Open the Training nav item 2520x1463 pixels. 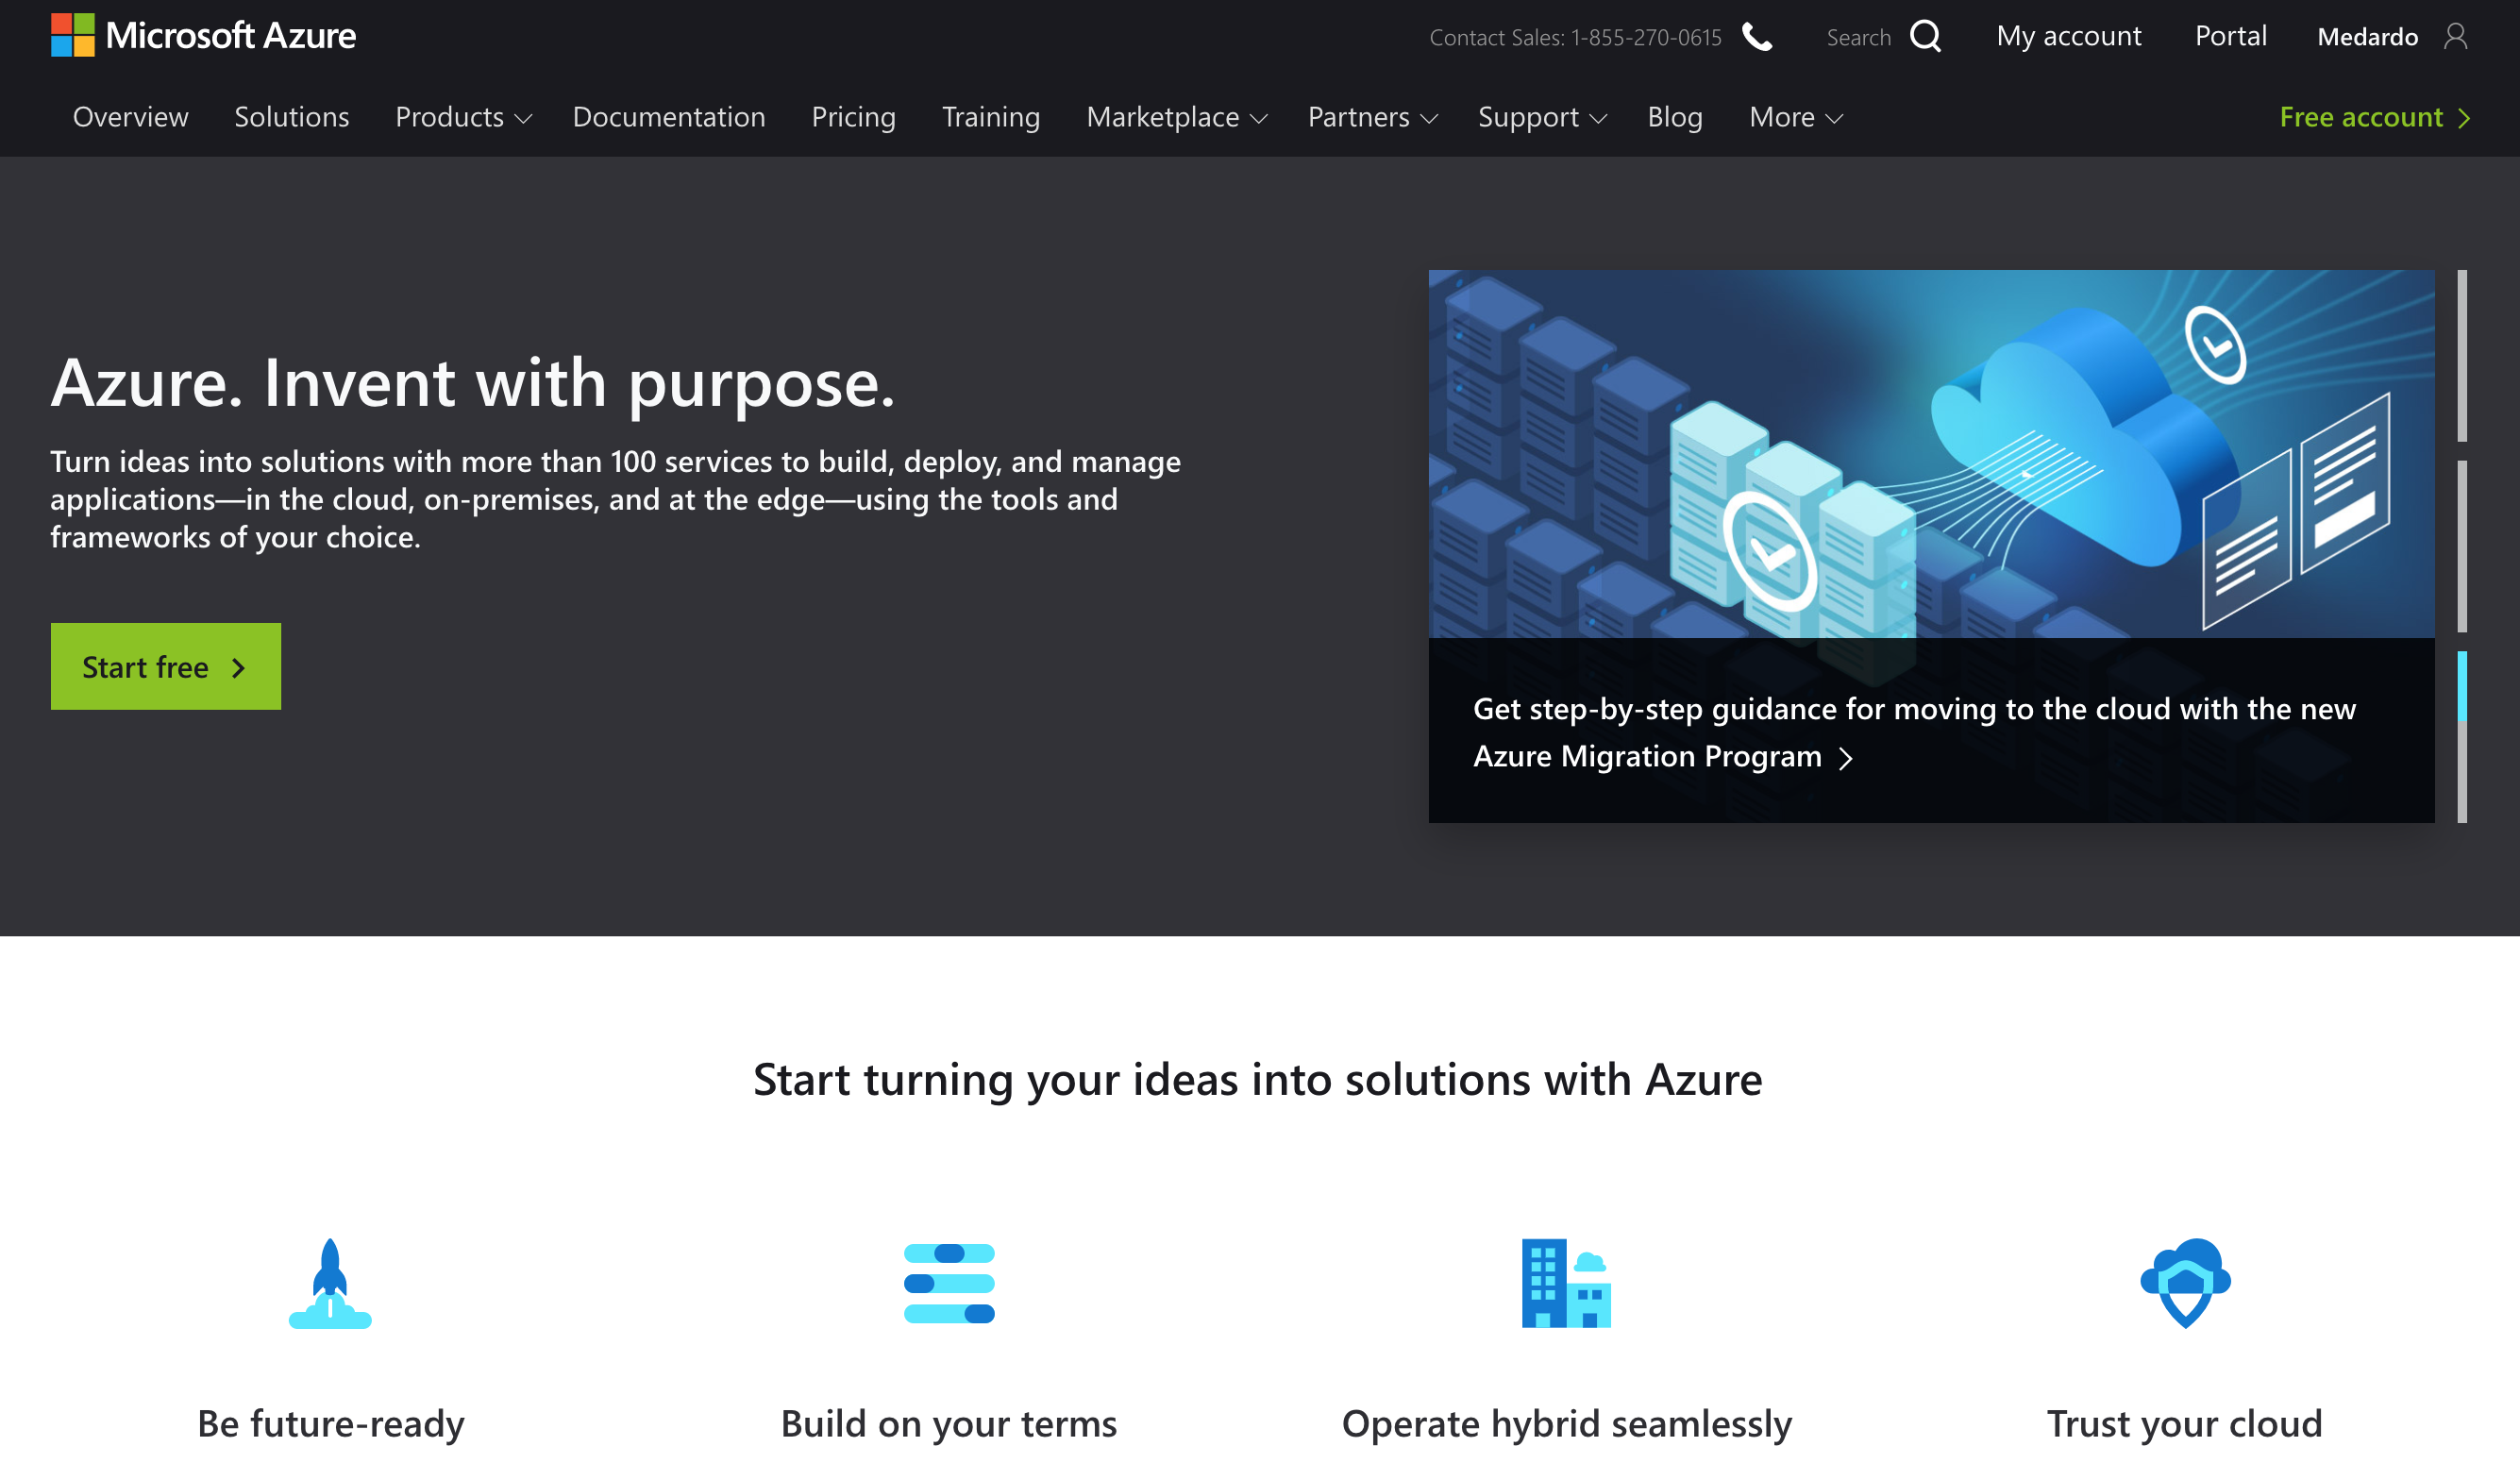[990, 117]
